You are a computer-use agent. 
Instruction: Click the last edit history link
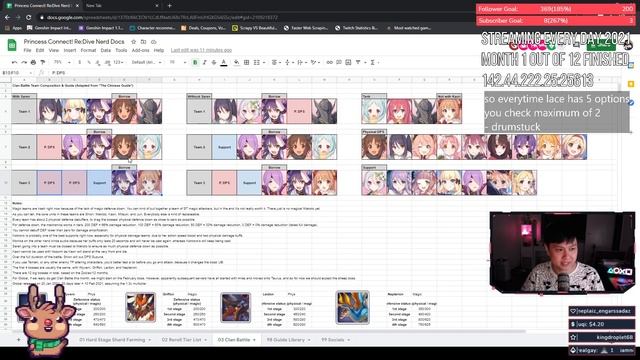201,50
